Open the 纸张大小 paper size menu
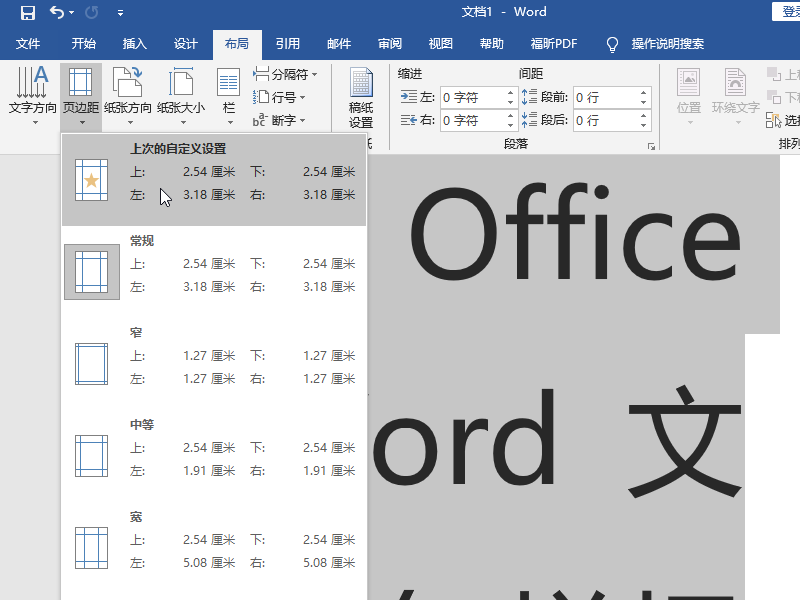 click(x=181, y=96)
